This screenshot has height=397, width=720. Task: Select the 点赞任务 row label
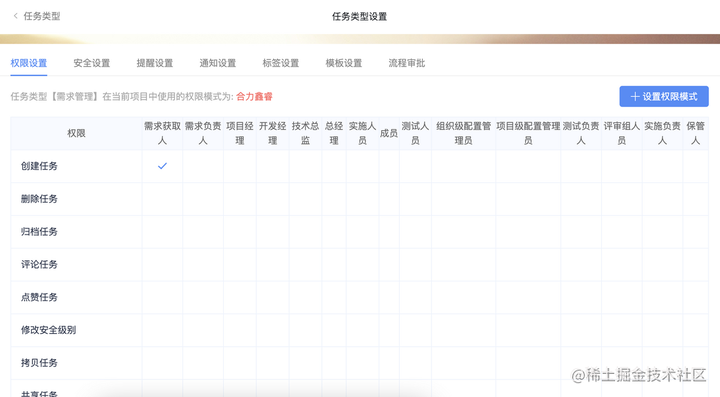(x=39, y=297)
